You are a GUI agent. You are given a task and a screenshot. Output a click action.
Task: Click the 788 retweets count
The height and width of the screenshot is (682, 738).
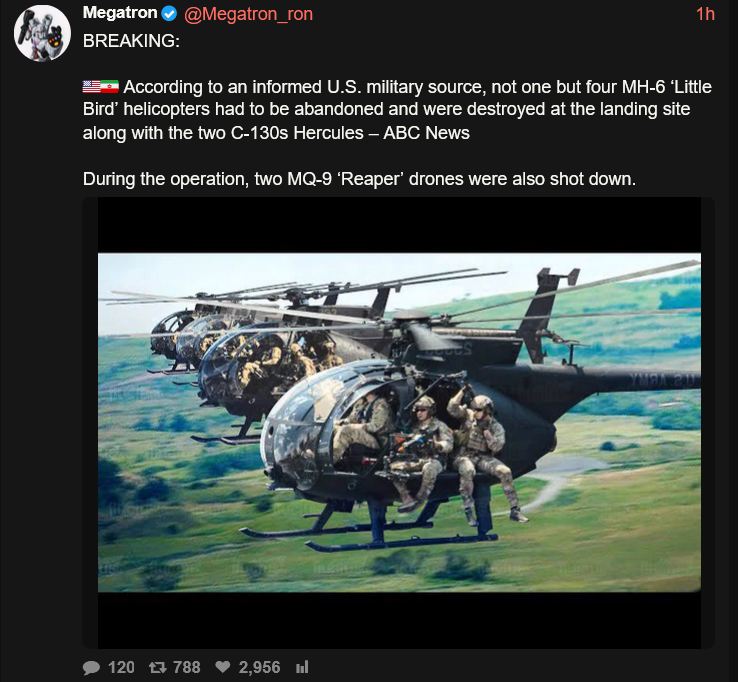187,667
